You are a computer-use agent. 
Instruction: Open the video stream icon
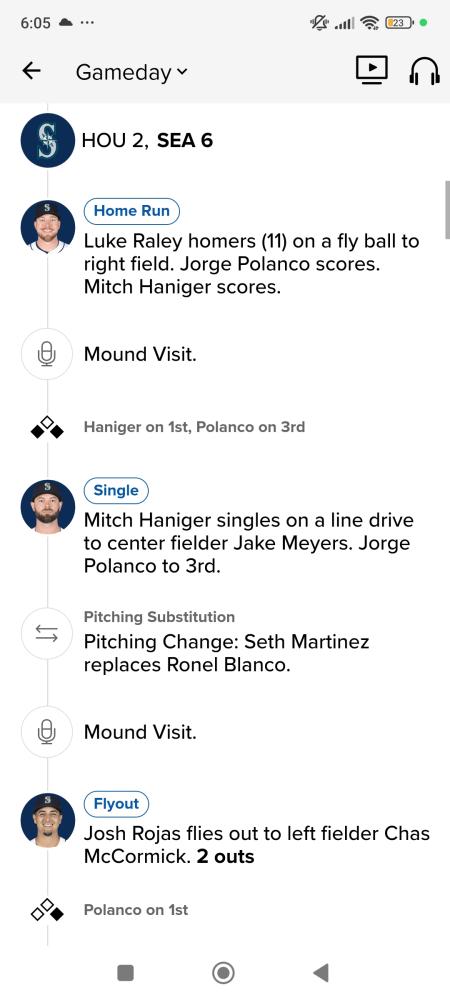point(372,70)
